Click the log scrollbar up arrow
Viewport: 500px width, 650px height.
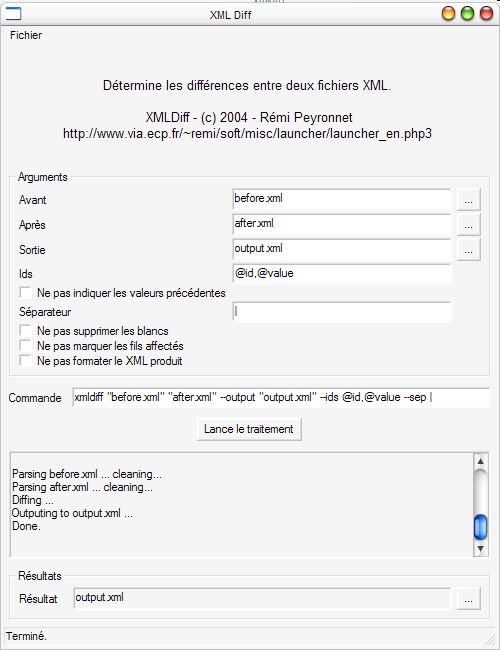point(480,461)
